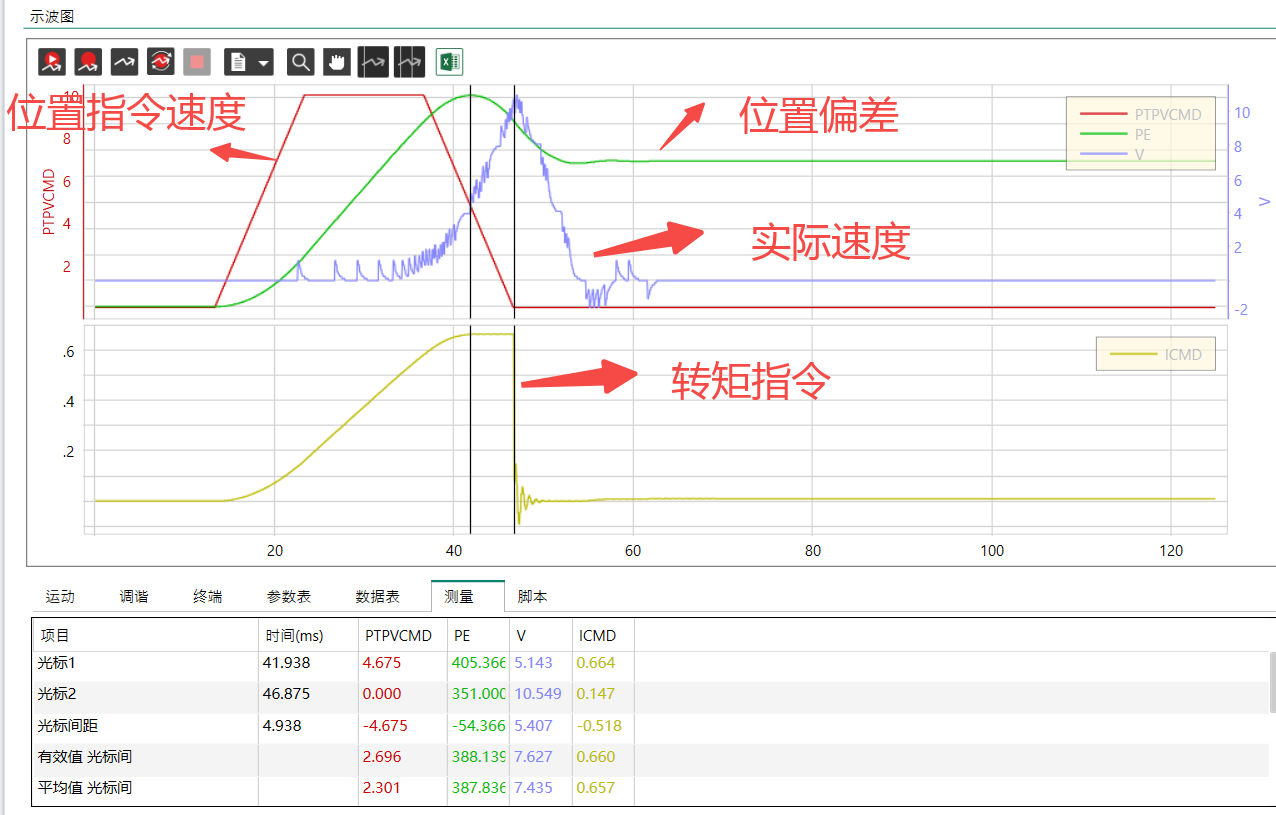The width and height of the screenshot is (1276, 815).
Task: Click the cursor spacing value 4.938
Action: tap(282, 726)
